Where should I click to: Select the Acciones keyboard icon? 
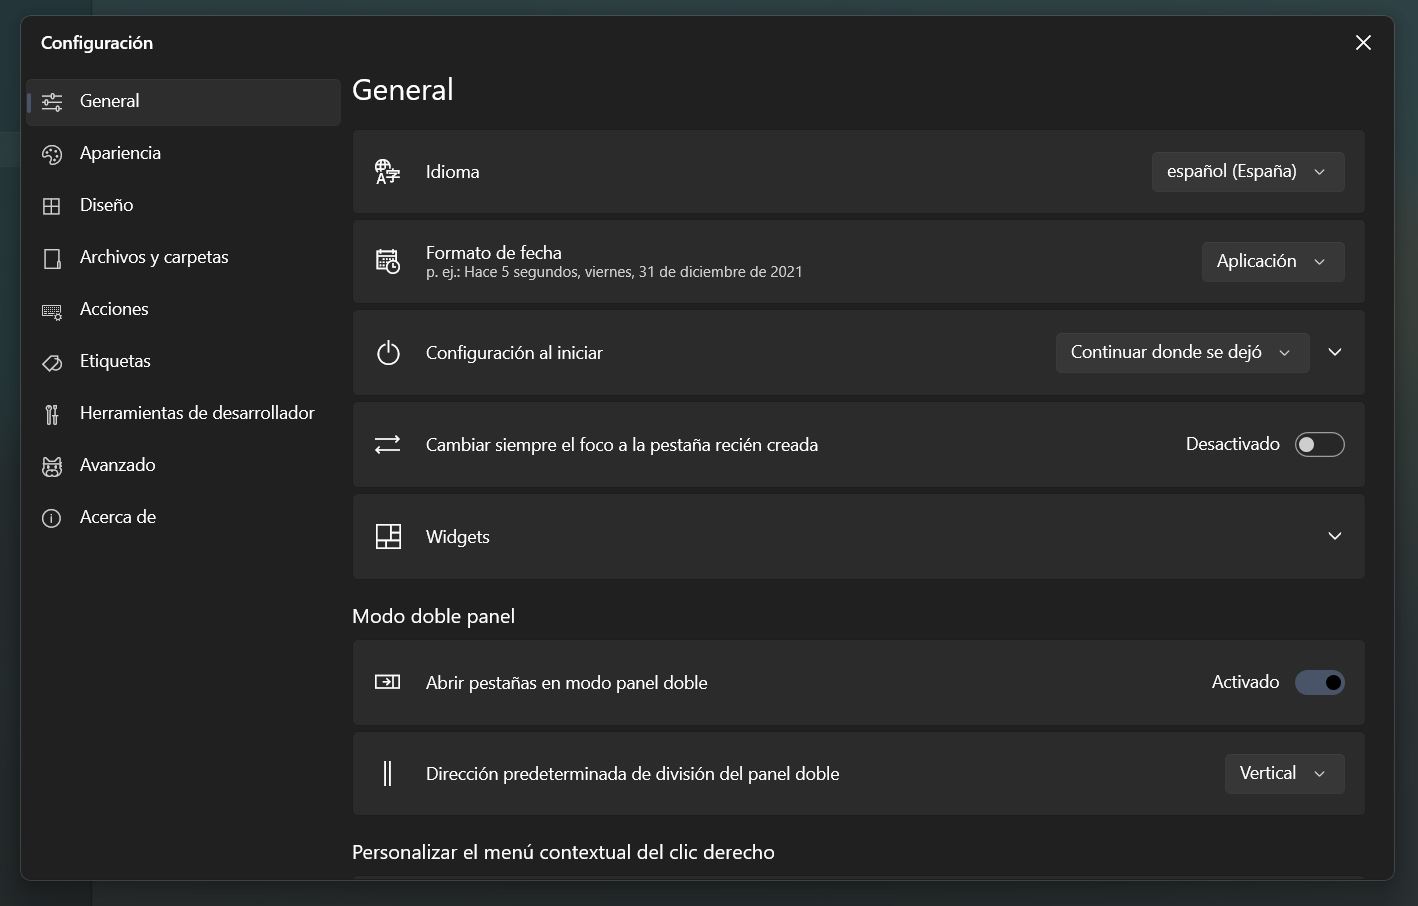(x=52, y=310)
